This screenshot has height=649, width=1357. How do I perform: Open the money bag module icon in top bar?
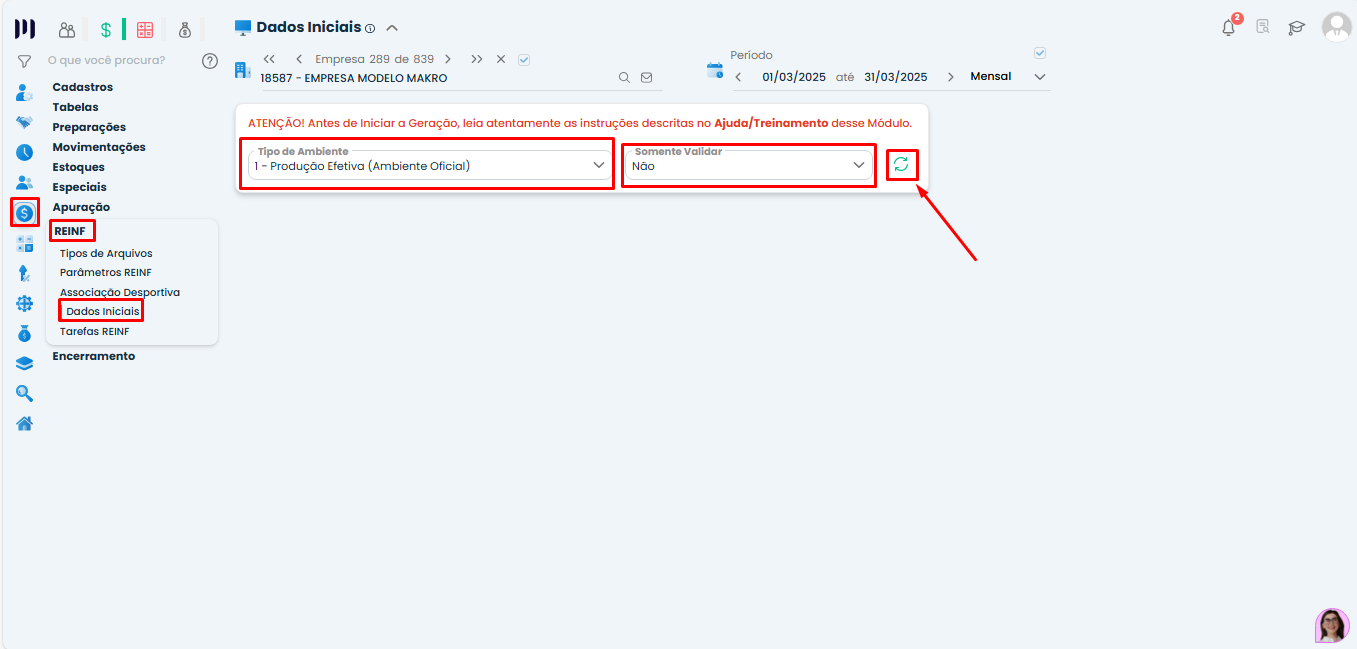(185, 30)
